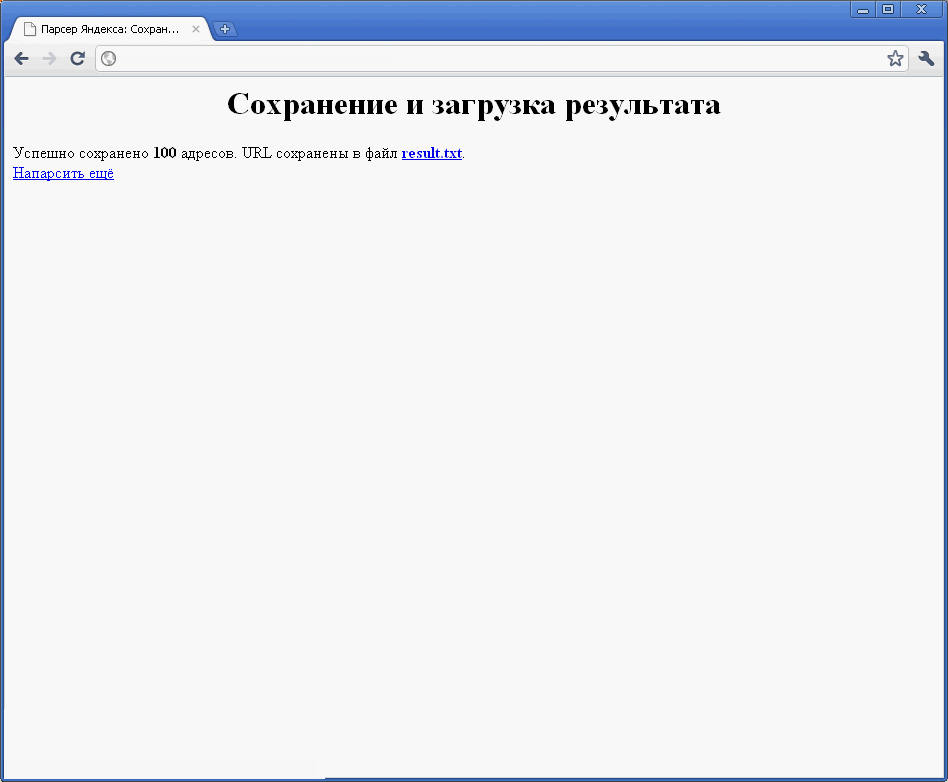This screenshot has height=782, width=948.
Task: Close the Парсер Яндекса tab
Action: pyautogui.click(x=196, y=29)
